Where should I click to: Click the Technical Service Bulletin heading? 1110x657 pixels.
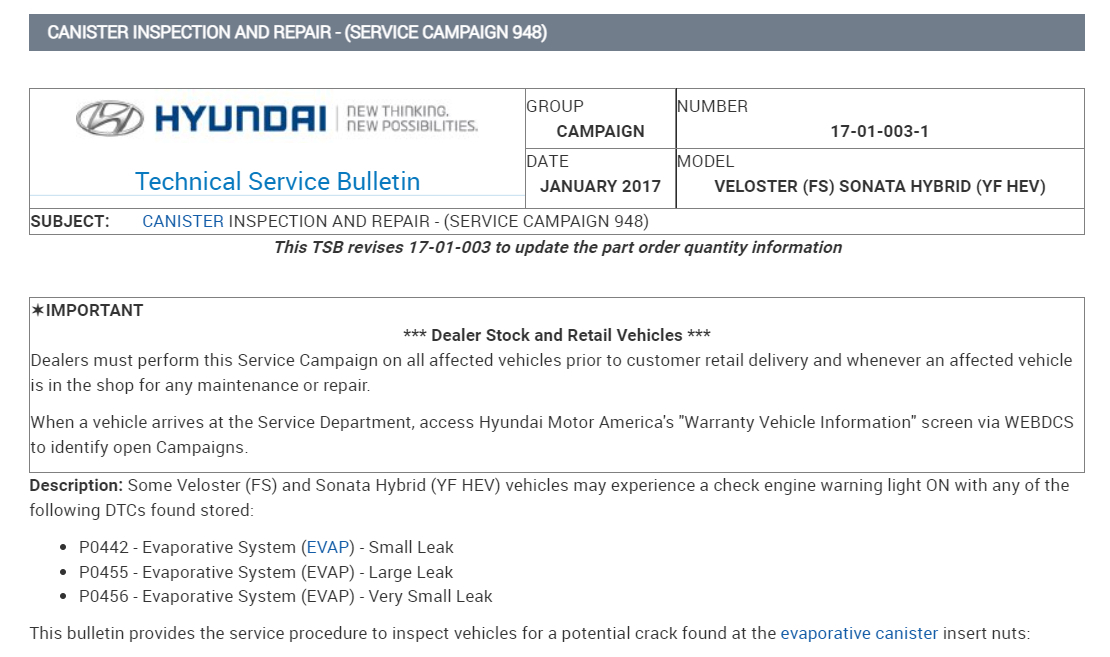click(277, 181)
